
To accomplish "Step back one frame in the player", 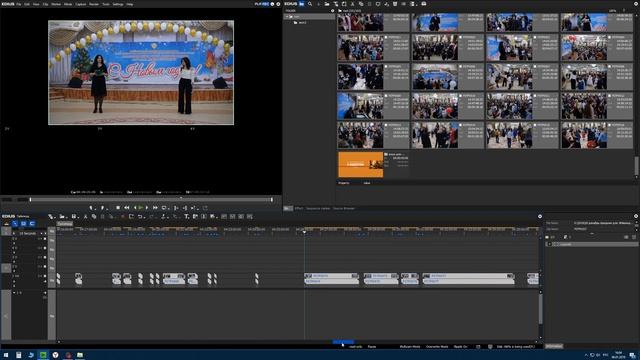I will click(135, 208).
